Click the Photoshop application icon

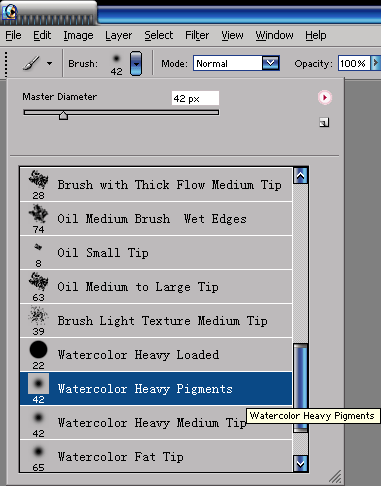10,12
